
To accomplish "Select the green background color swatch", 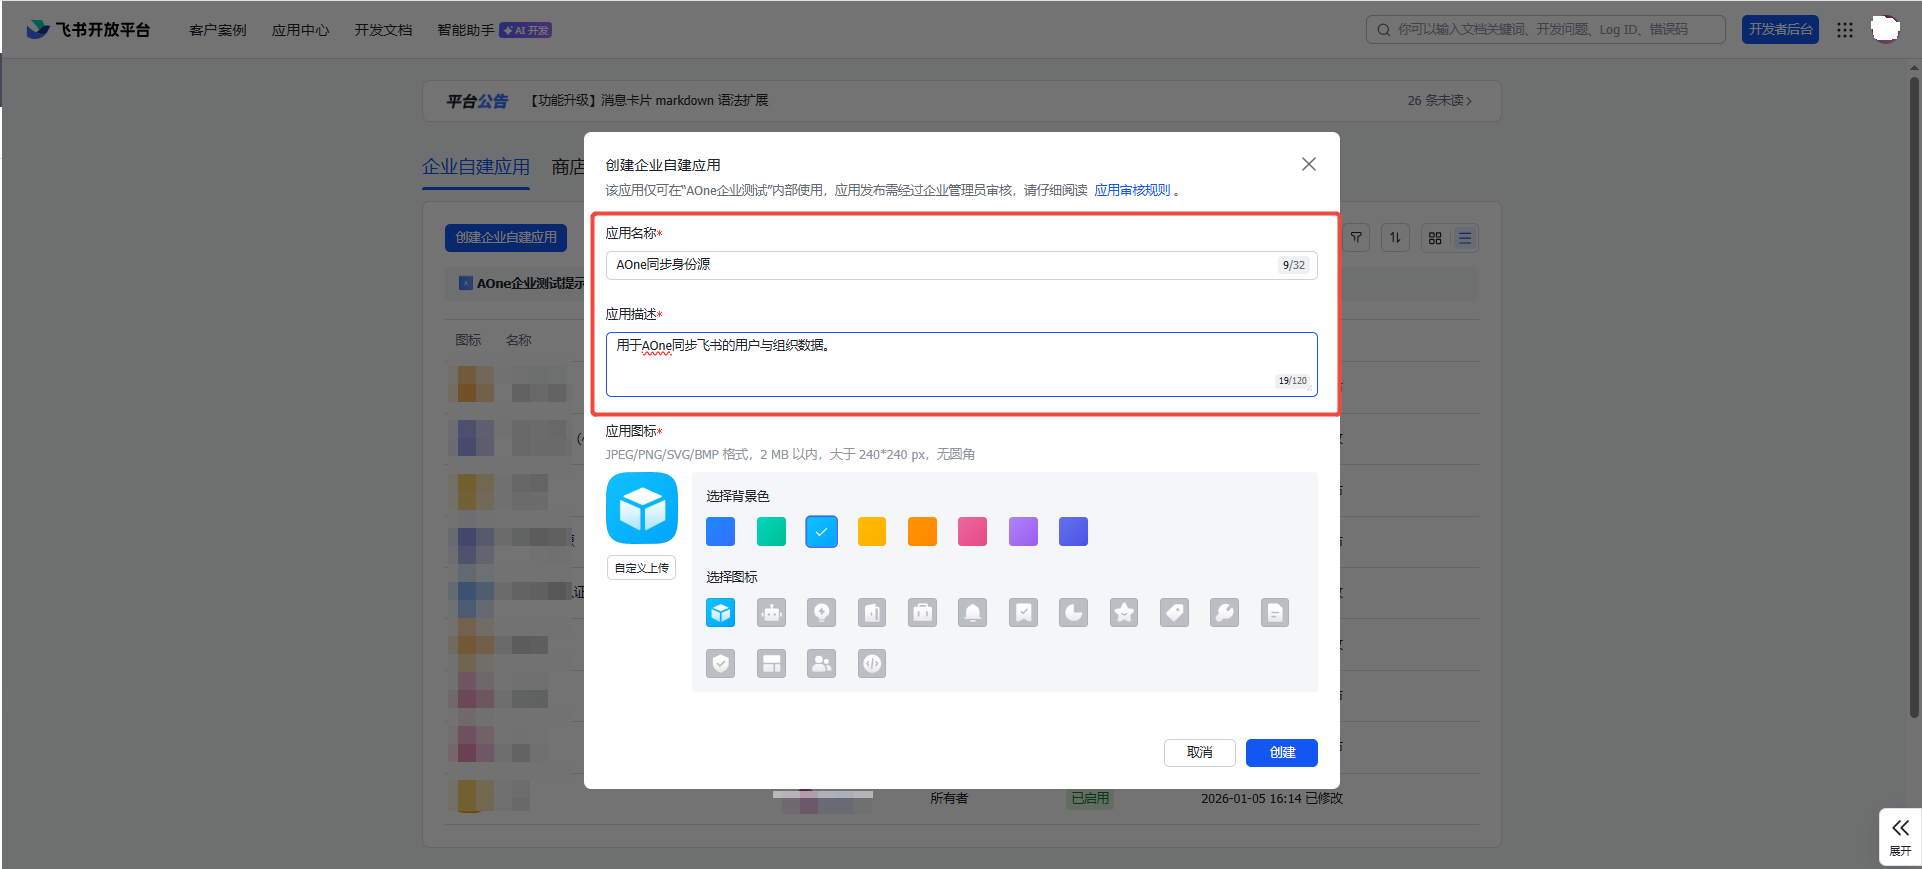I will click(x=771, y=532).
